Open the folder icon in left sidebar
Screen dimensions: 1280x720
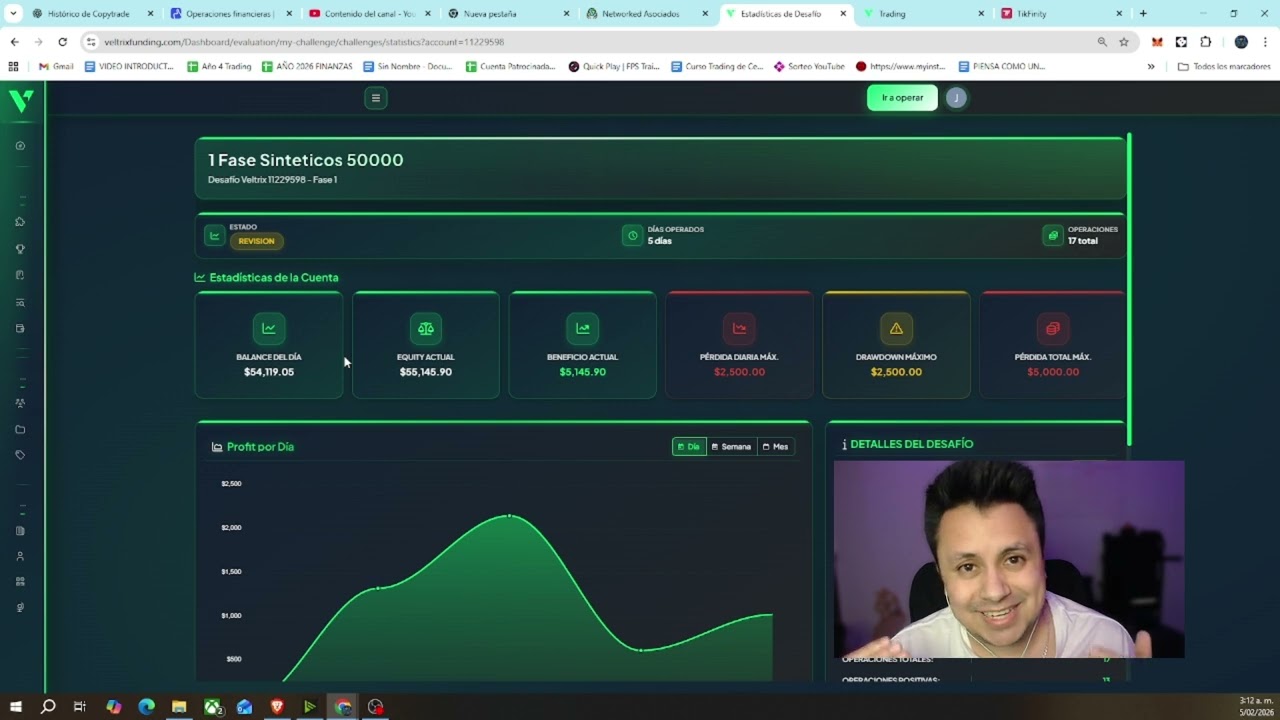point(20,430)
